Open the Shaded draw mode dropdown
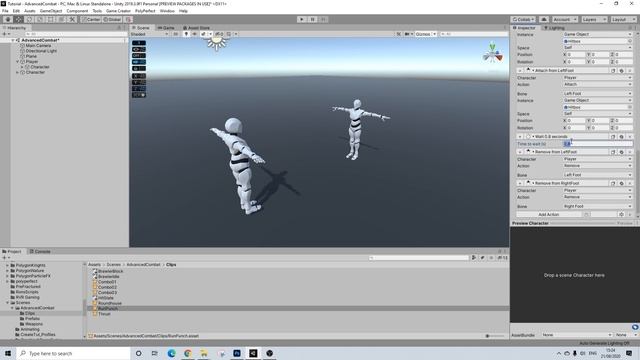640x360 pixels. click(149, 34)
